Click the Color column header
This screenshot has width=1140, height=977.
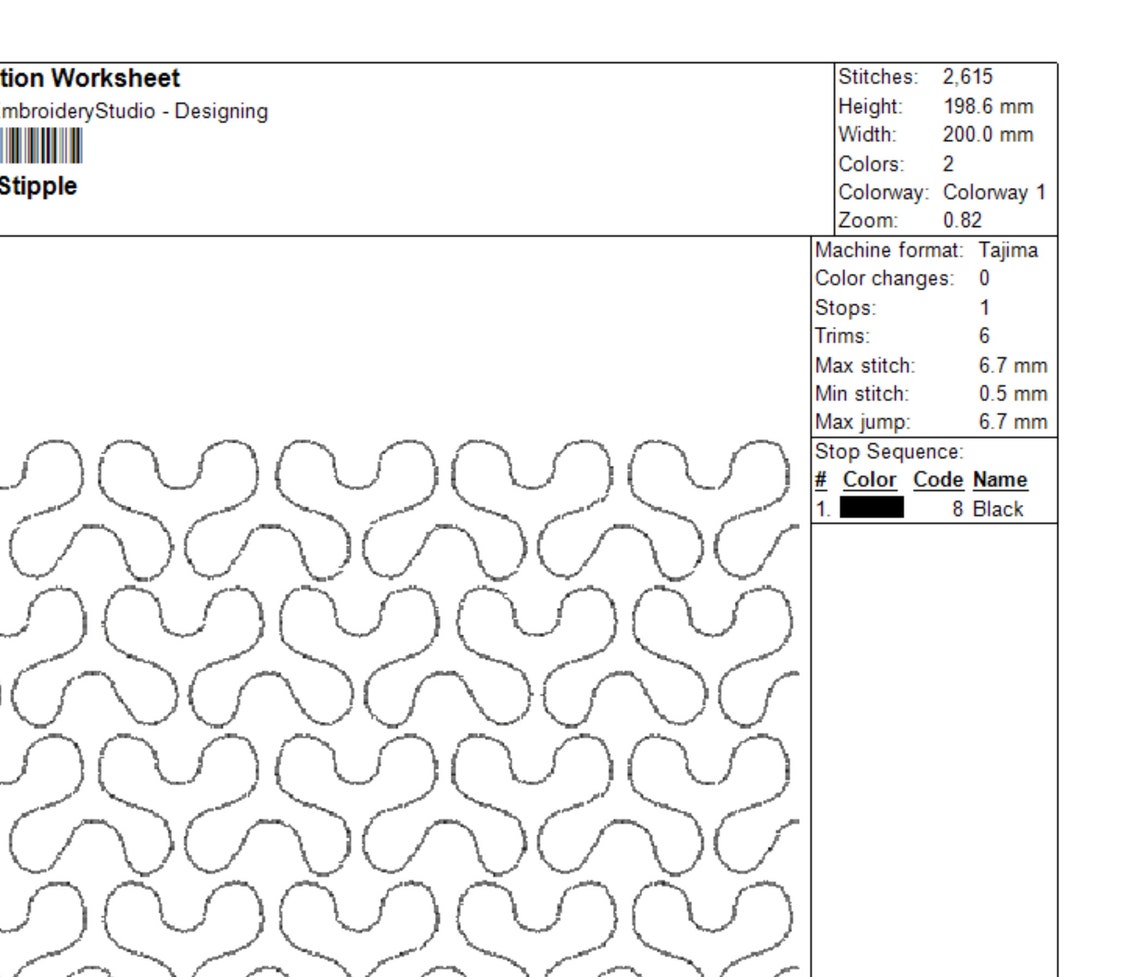869,480
